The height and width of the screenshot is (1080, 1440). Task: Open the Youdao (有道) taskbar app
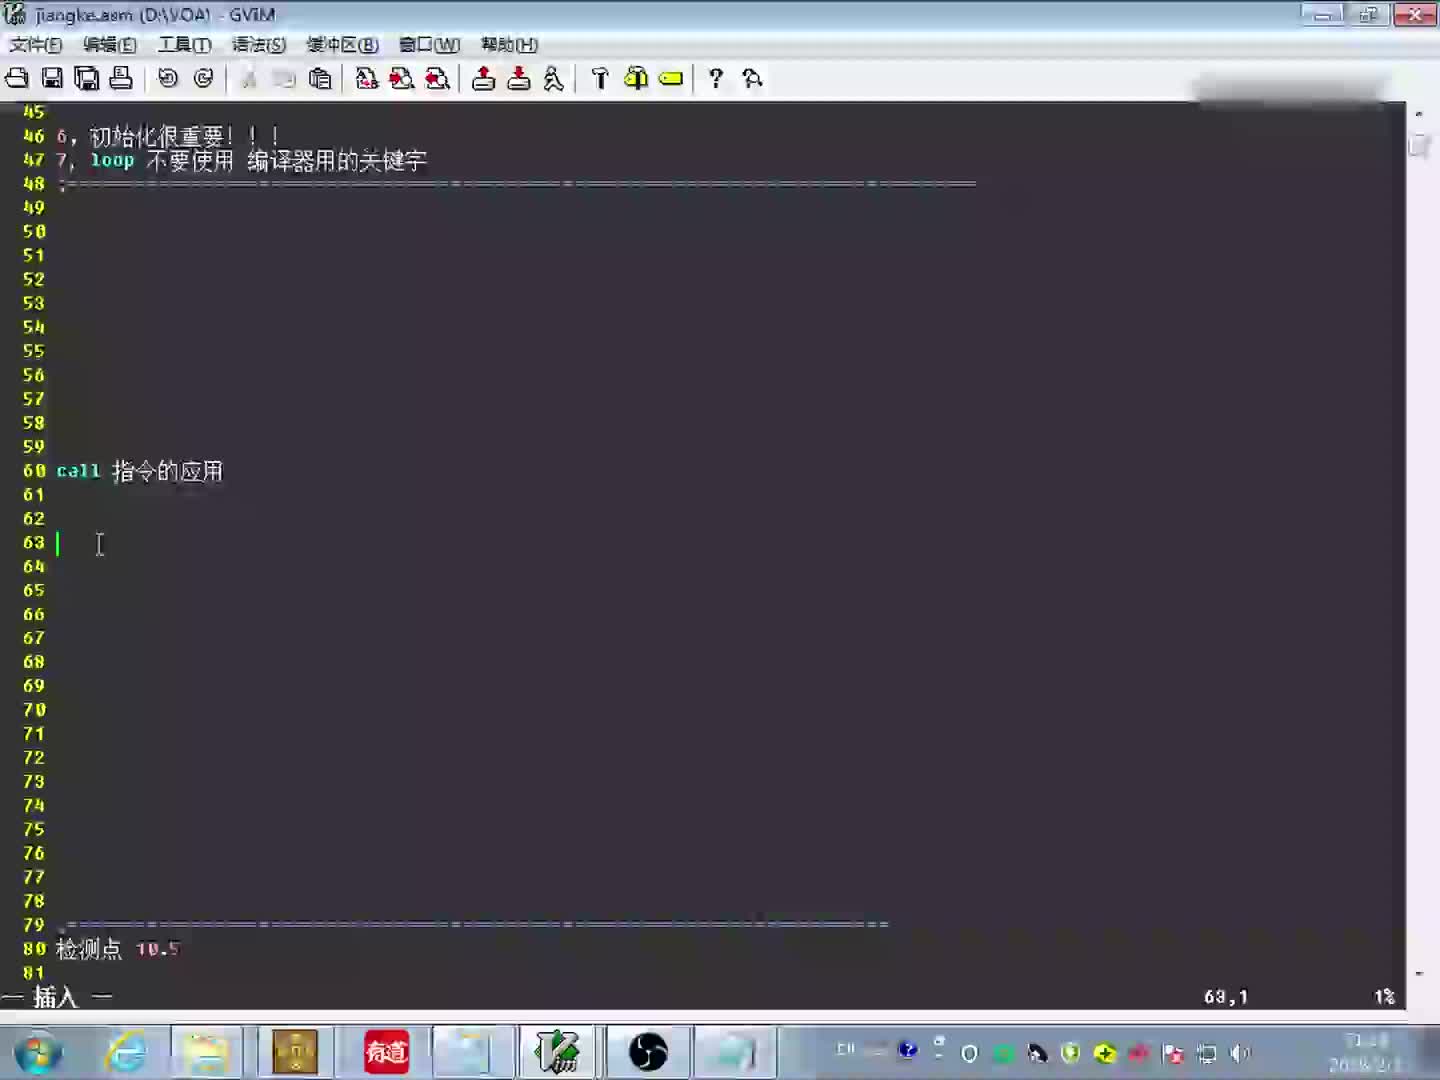click(x=387, y=1053)
